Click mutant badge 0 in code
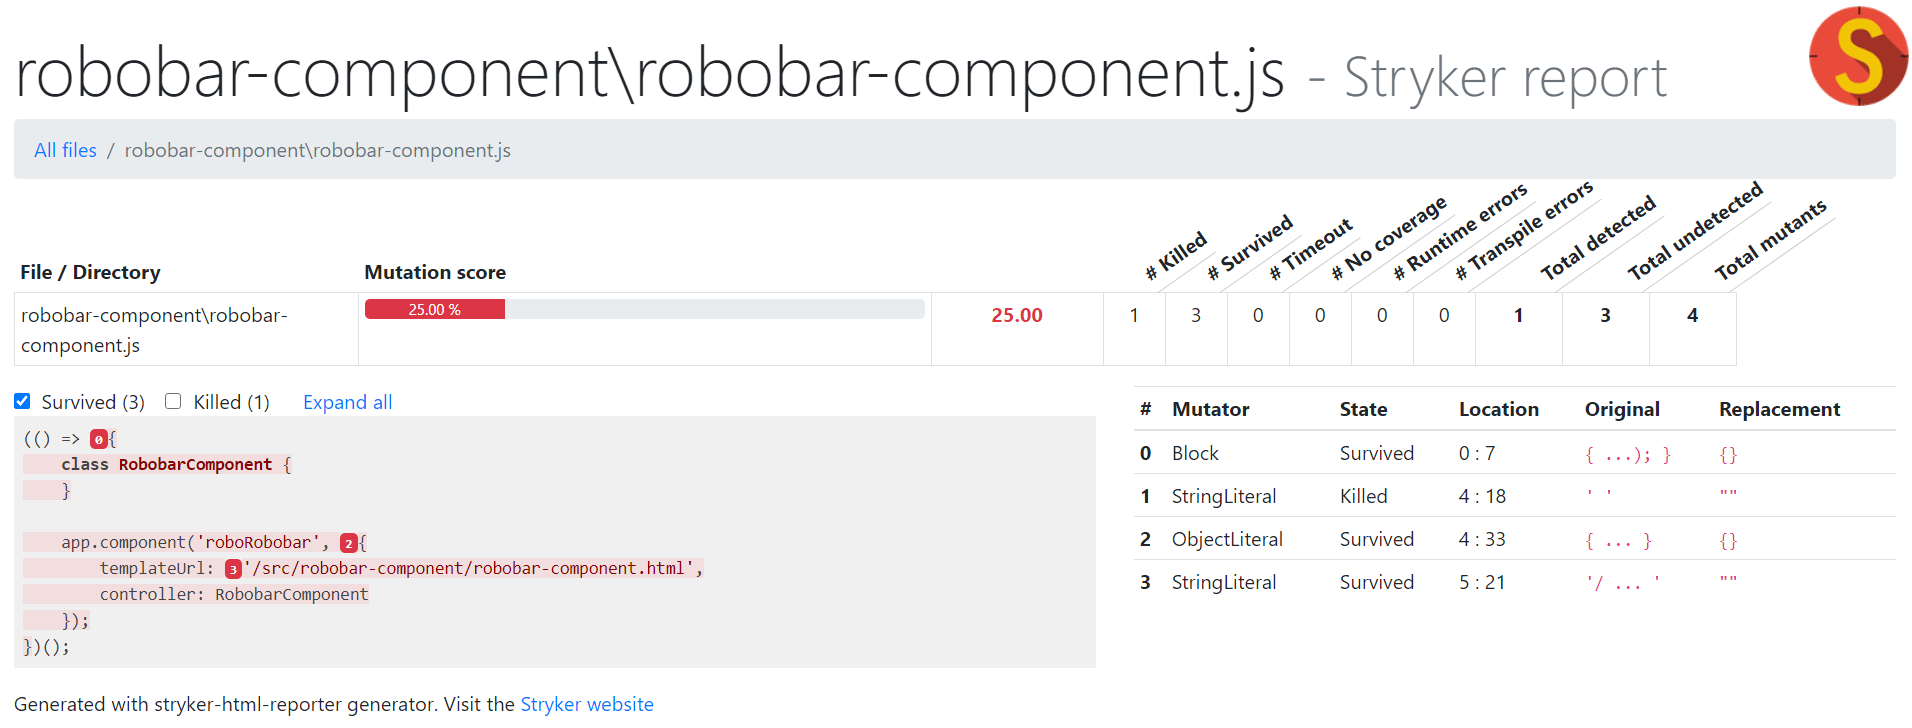 click(x=99, y=439)
